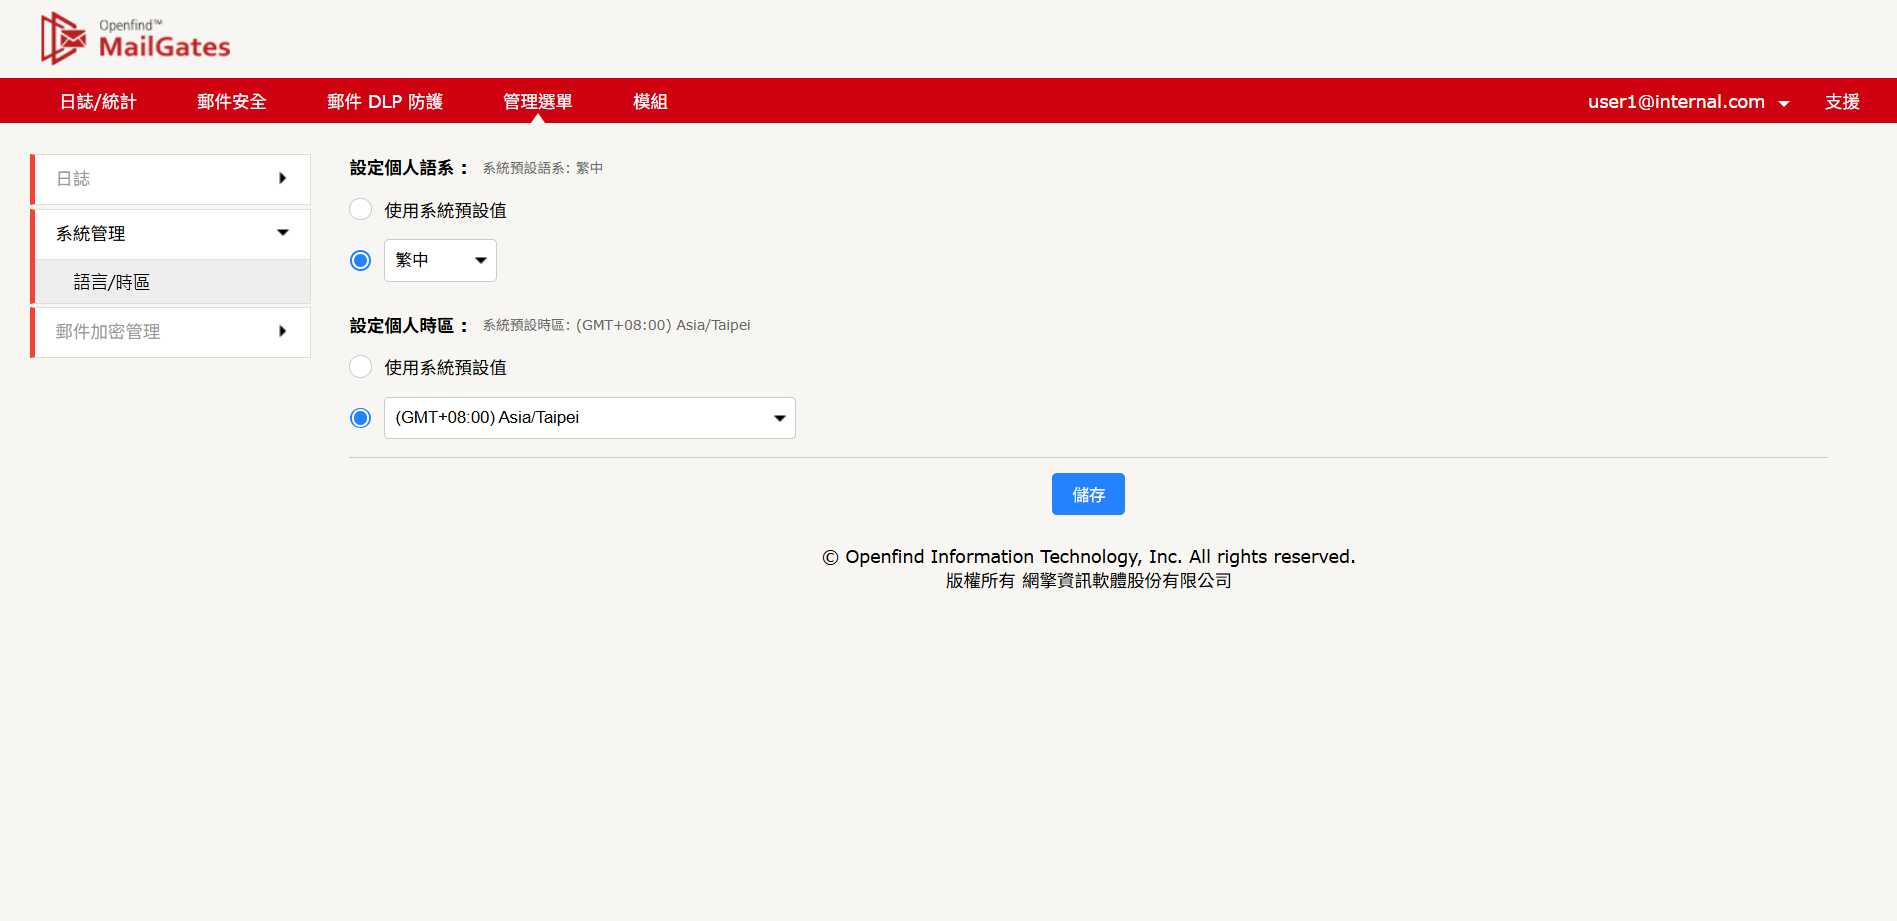The image size is (1897, 921).
Task: Expand the 郵件加密管理 sidebar section
Action: (171, 332)
